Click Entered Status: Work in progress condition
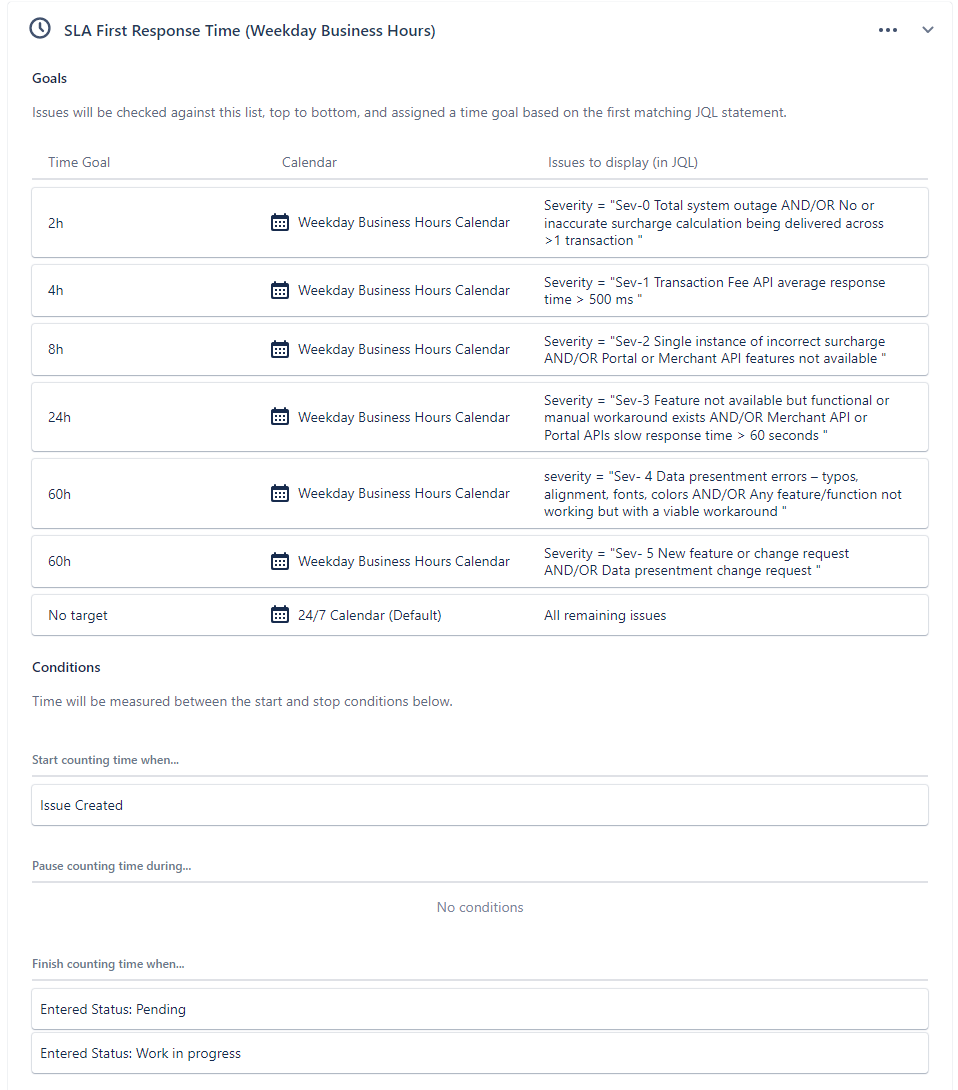This screenshot has height=1090, width=958. click(x=480, y=1053)
